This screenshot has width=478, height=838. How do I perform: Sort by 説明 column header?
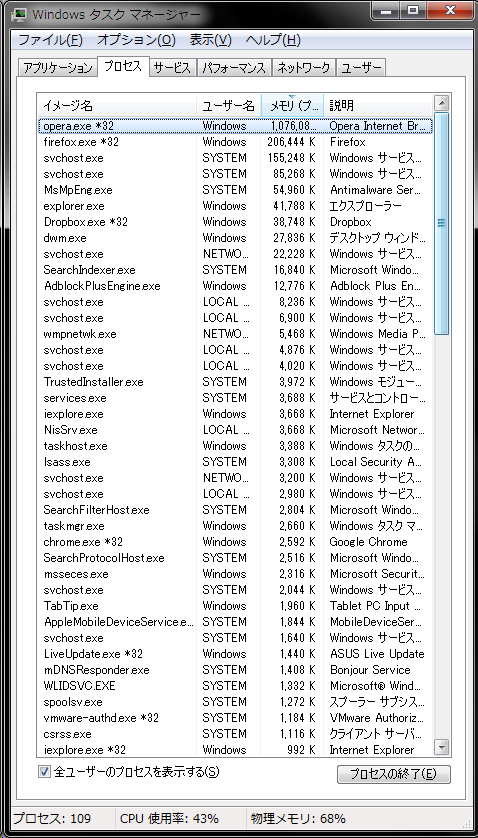[x=377, y=105]
